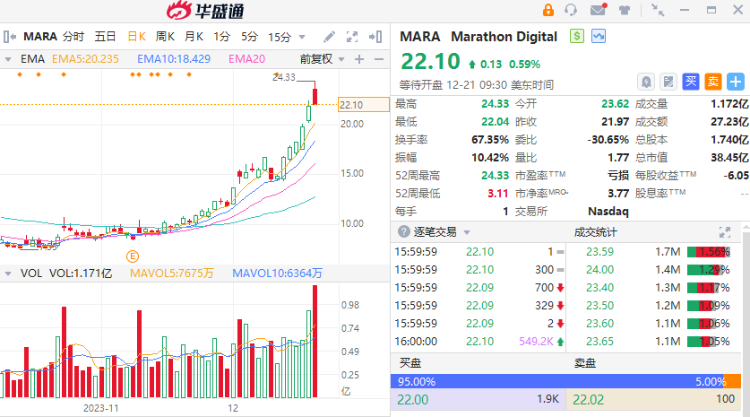The height and width of the screenshot is (417, 750).
Task: Open the 15分 interval dropdown arrow
Action: (302, 37)
